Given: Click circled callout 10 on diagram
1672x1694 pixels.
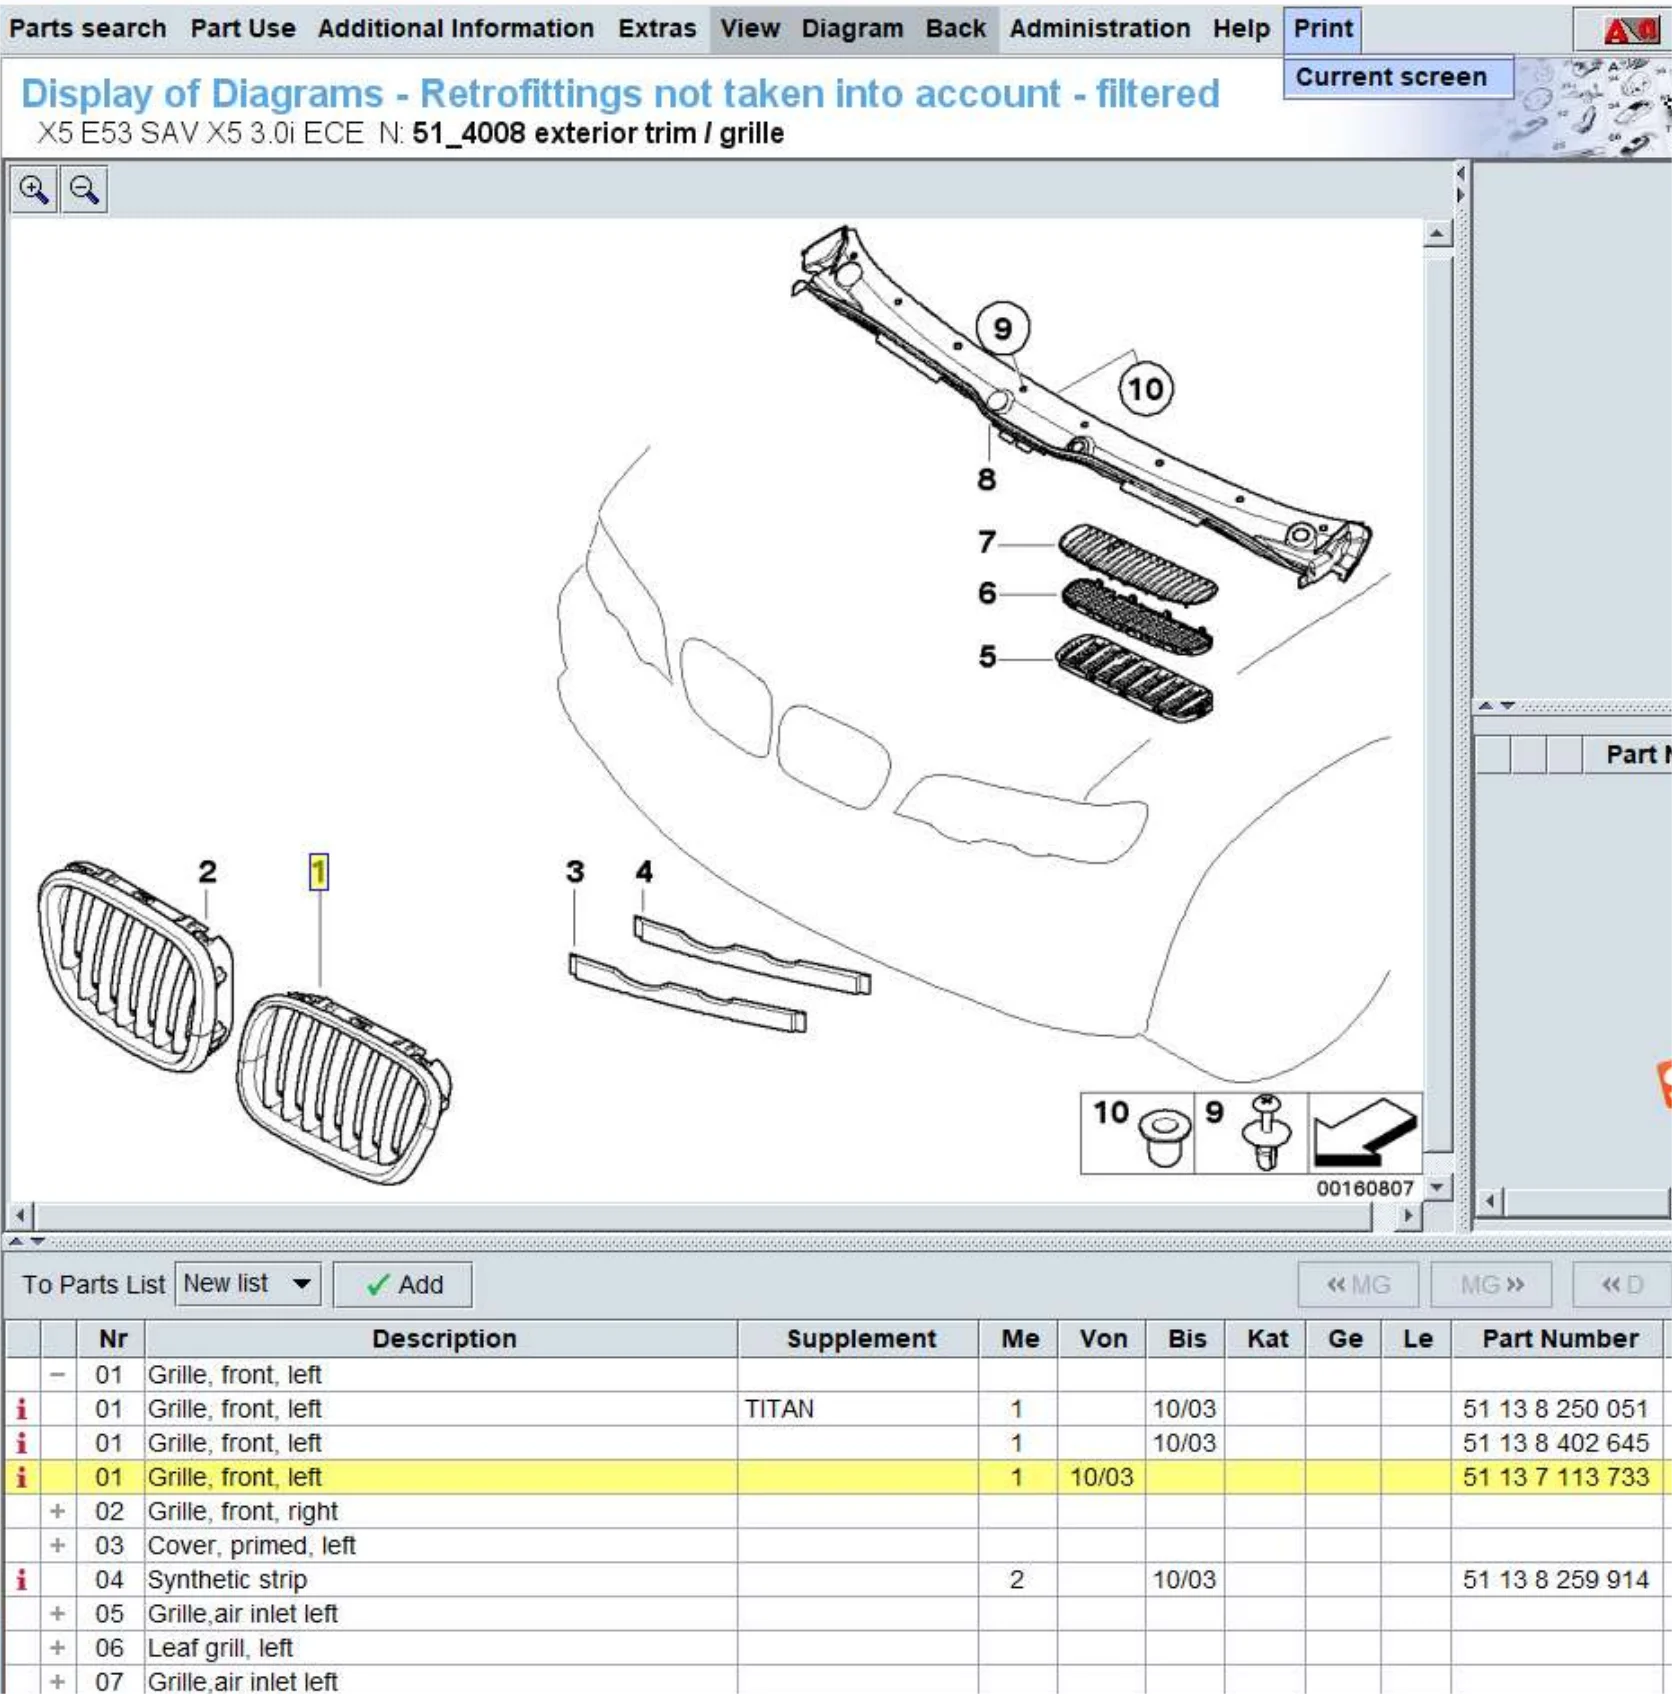Looking at the screenshot, I should click(1146, 388).
